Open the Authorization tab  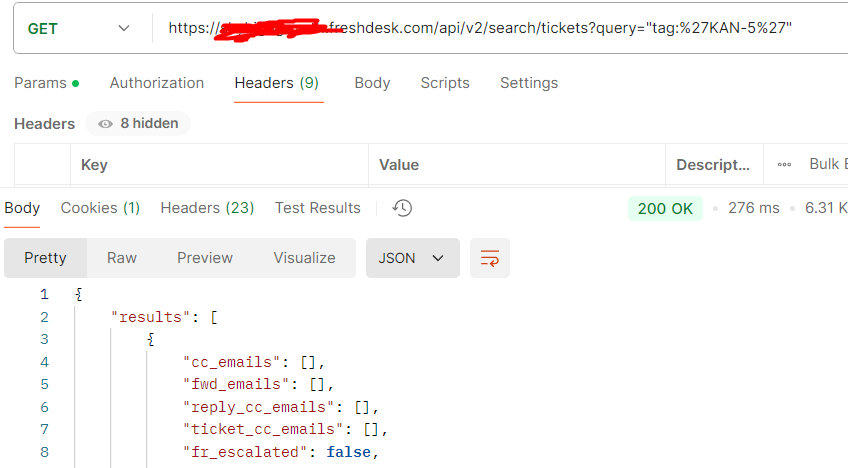coord(157,83)
